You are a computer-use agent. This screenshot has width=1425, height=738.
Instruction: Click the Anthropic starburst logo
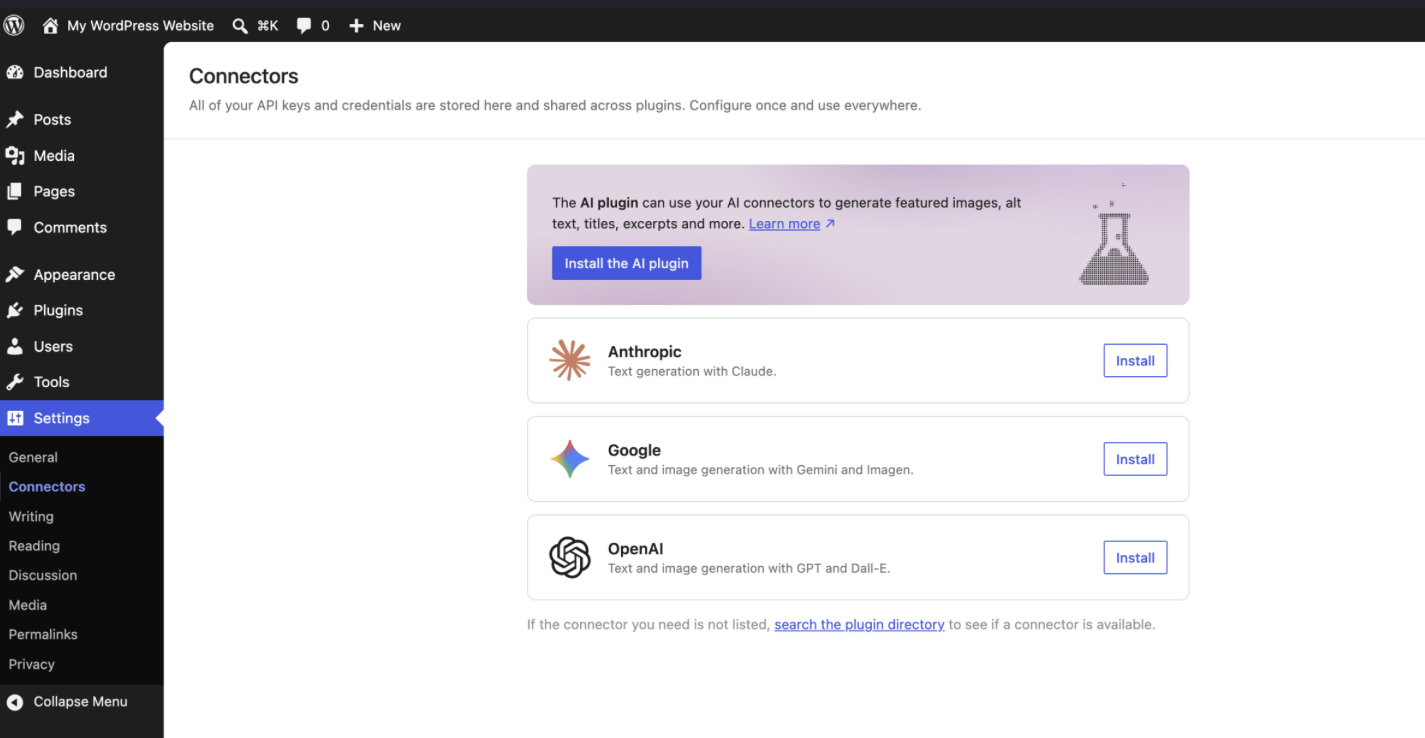tap(570, 360)
